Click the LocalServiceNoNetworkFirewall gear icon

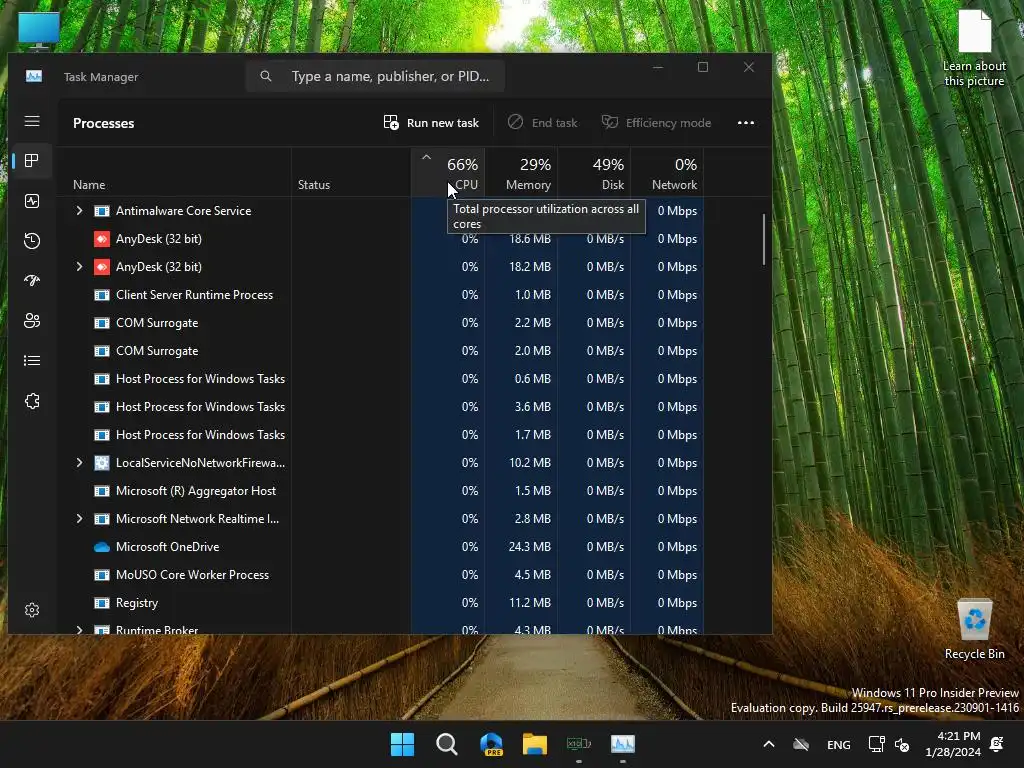point(102,463)
